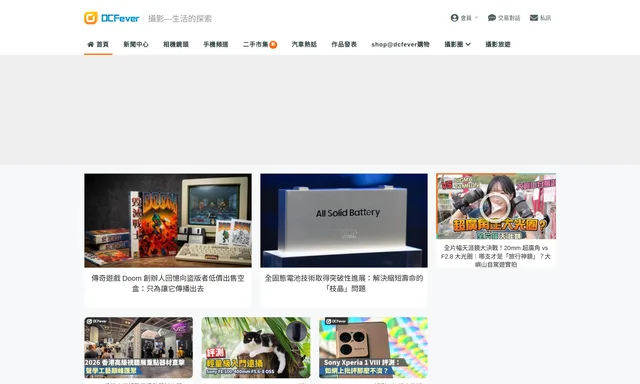Go to the 首頁 tab
This screenshot has width=640, height=384.
[98, 44]
